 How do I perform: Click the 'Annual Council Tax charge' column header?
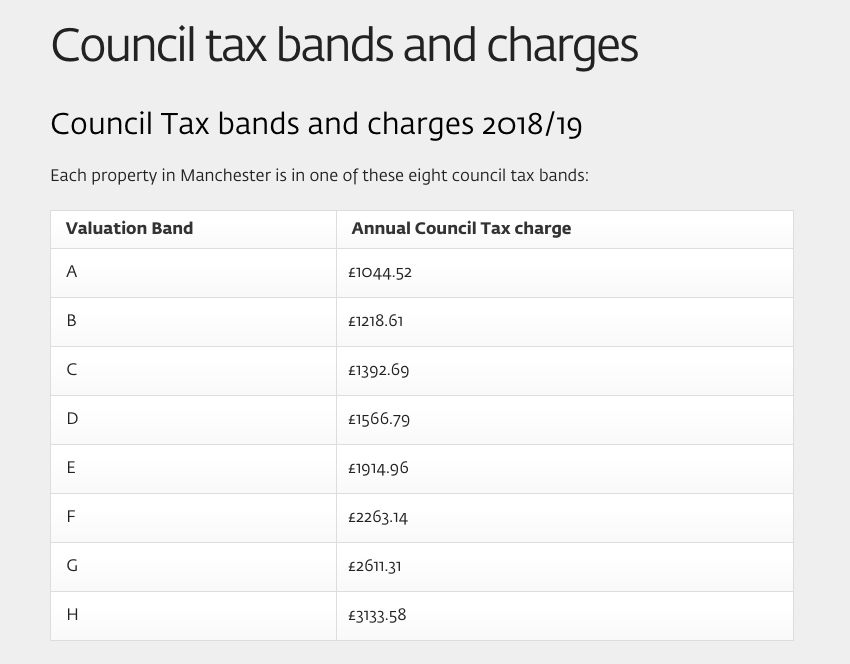click(461, 229)
